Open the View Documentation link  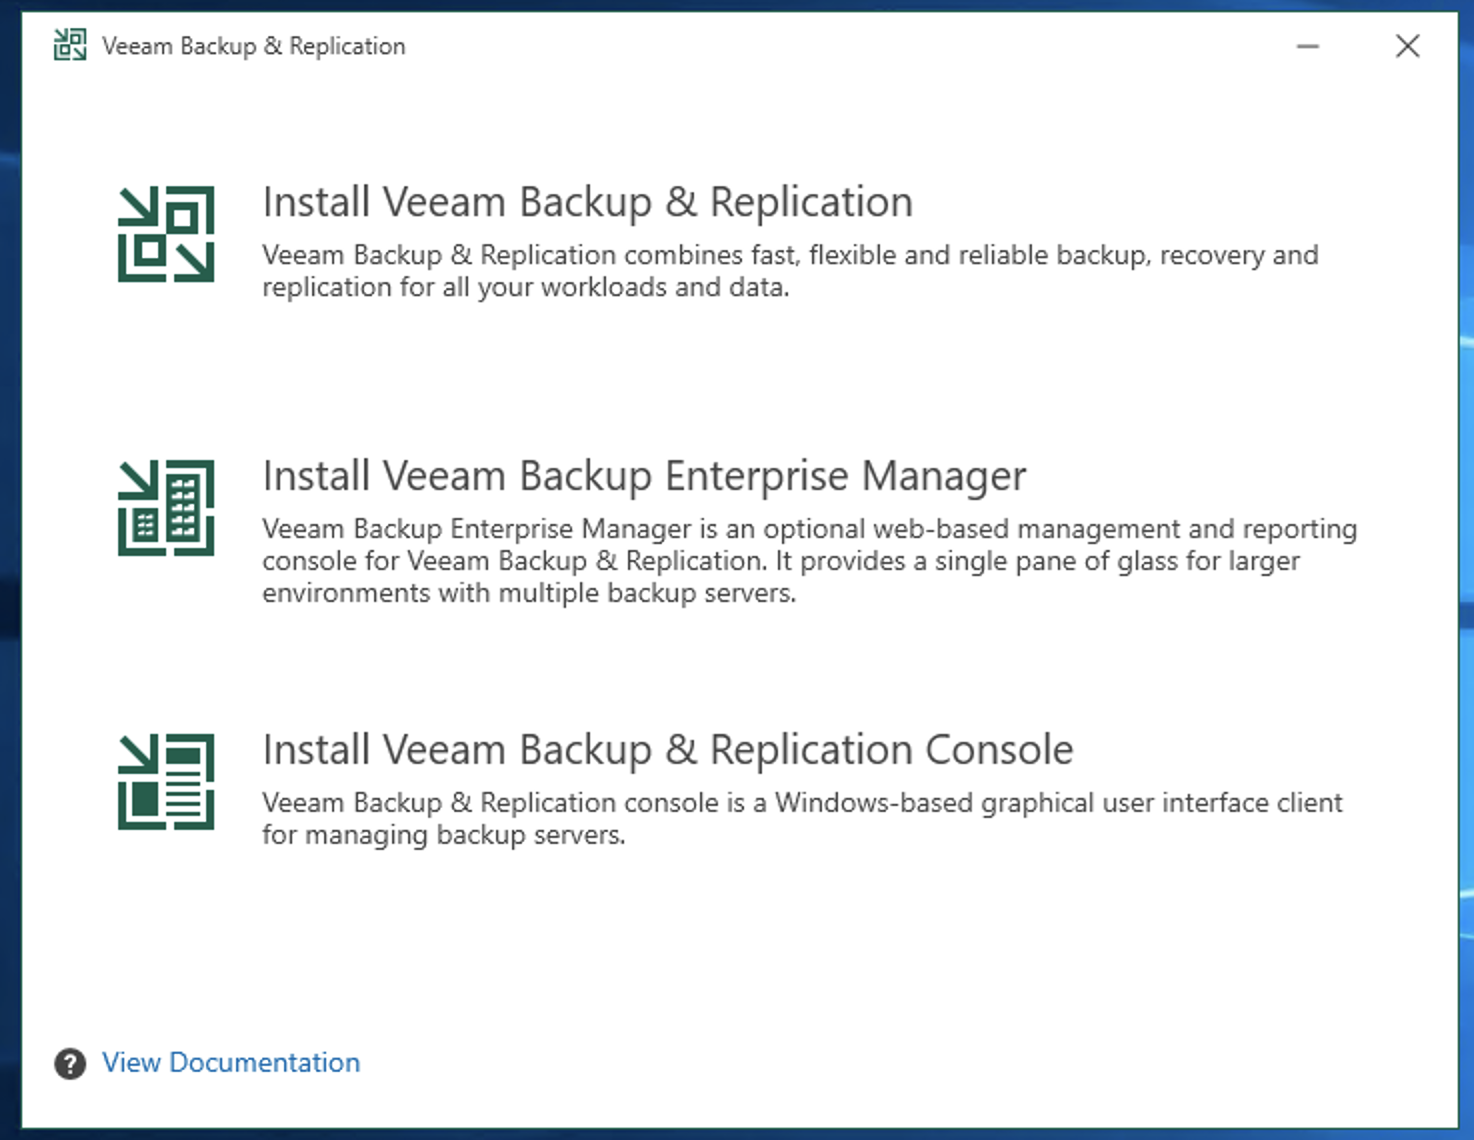[231, 1063]
